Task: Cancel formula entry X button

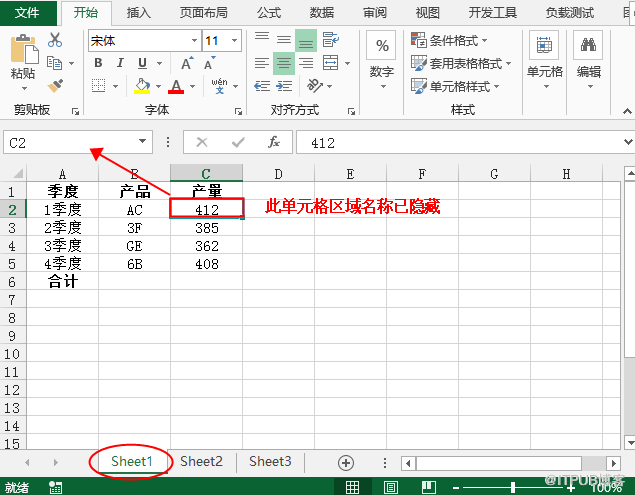Action: [x=202, y=142]
